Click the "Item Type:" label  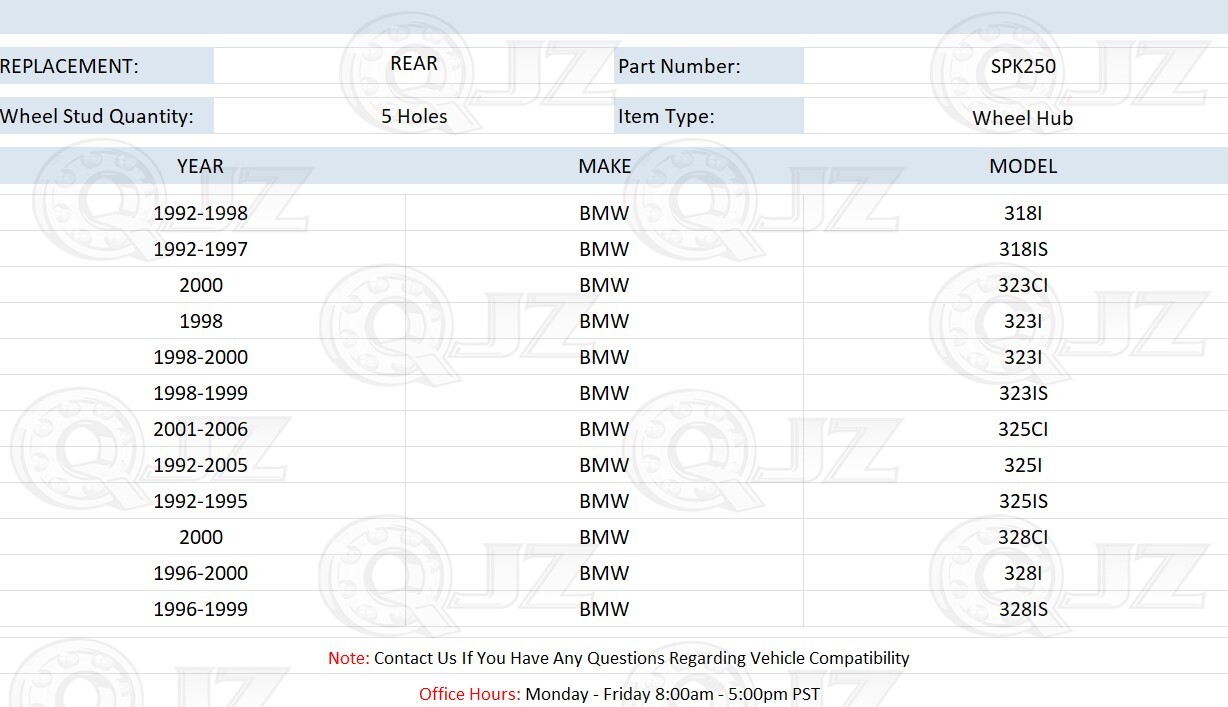coord(666,116)
